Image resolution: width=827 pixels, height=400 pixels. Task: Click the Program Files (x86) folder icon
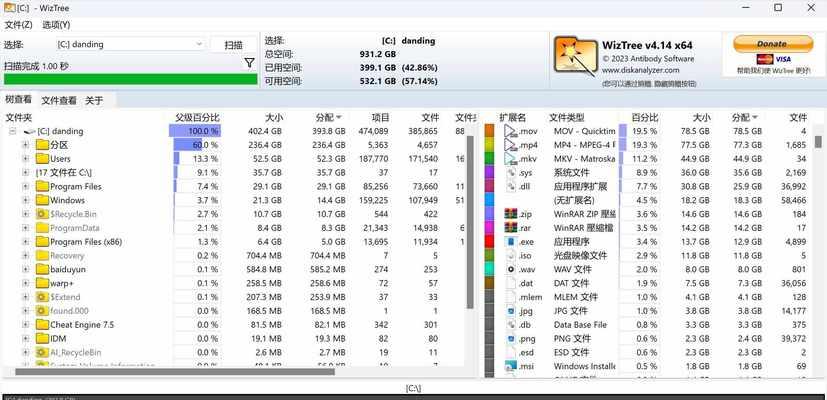[x=42, y=242]
